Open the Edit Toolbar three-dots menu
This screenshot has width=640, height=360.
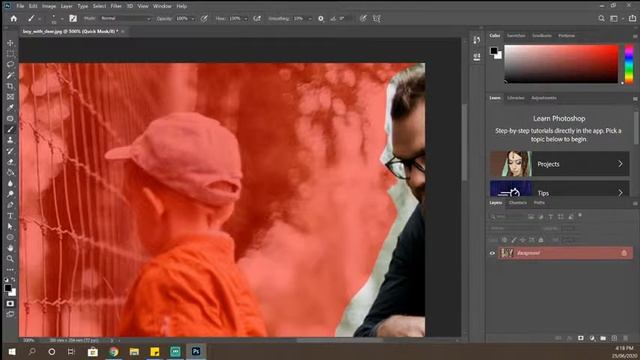11,269
